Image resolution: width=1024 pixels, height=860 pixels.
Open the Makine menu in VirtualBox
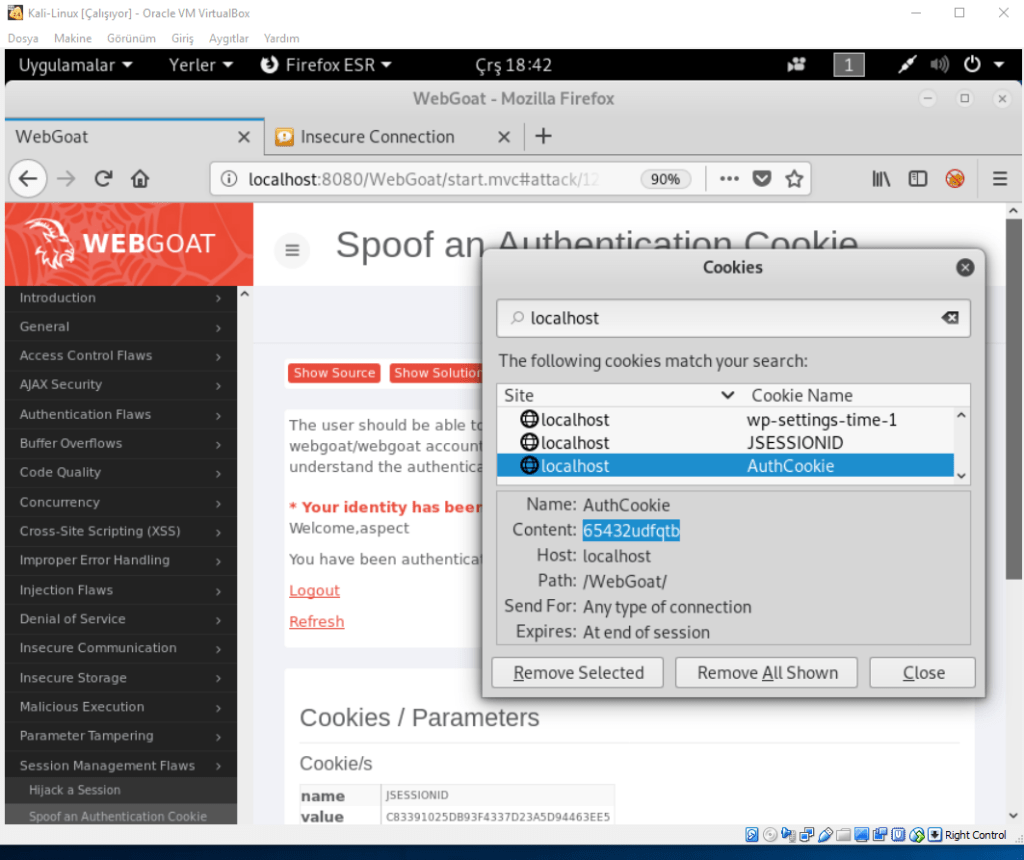72,38
